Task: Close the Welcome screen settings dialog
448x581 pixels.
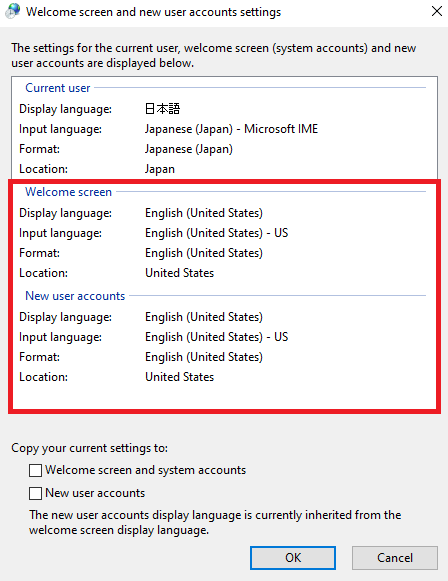Action: (x=437, y=11)
